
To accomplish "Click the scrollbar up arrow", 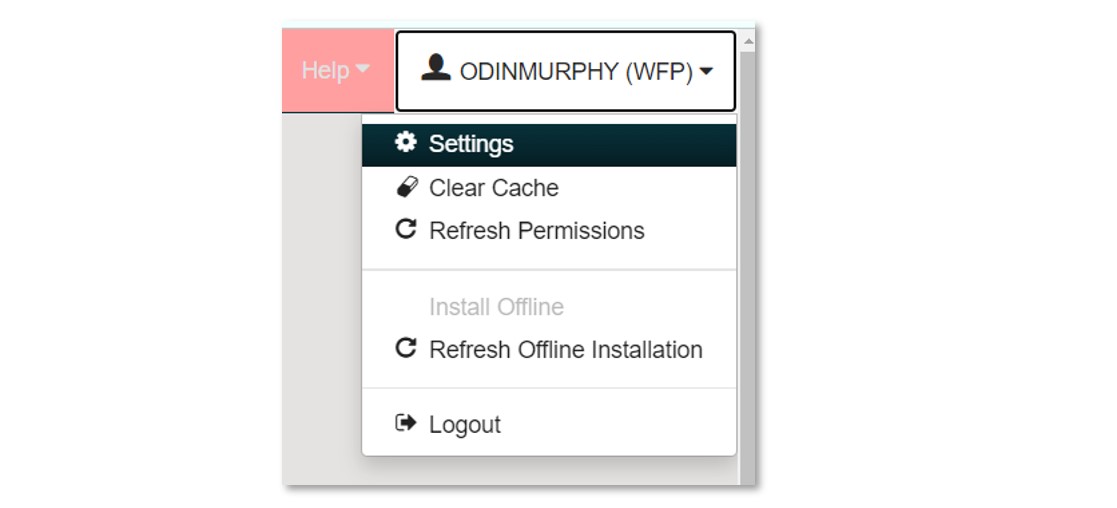I will pyautogui.click(x=747, y=41).
